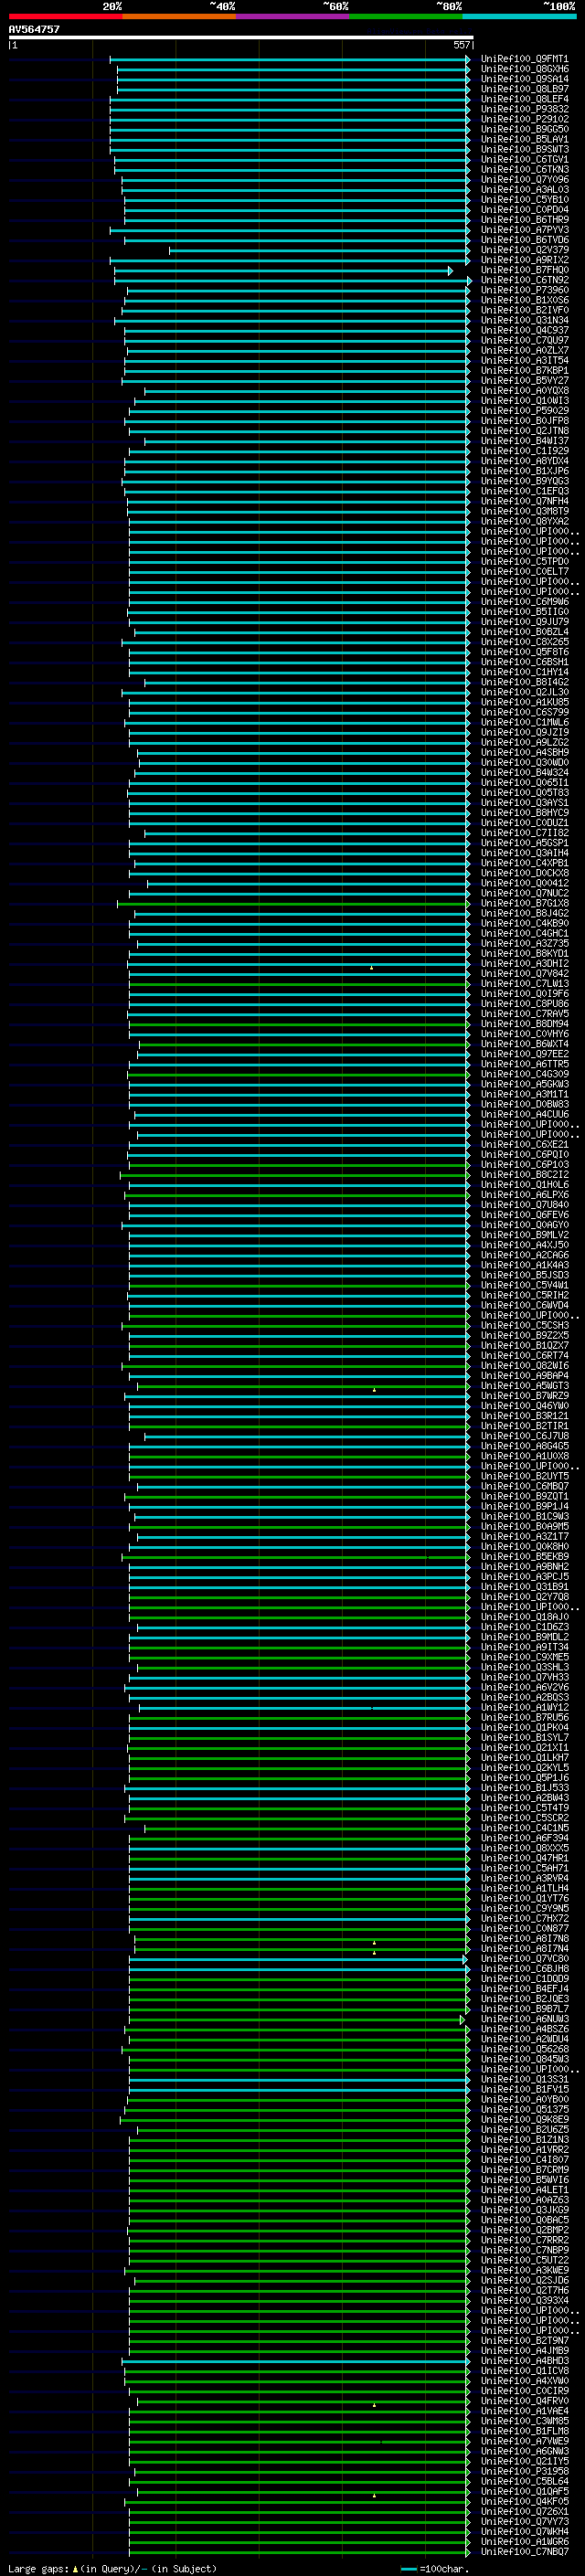Open hit UniRef100_A9RIX2
This screenshot has height=2576, width=585.
524,260
